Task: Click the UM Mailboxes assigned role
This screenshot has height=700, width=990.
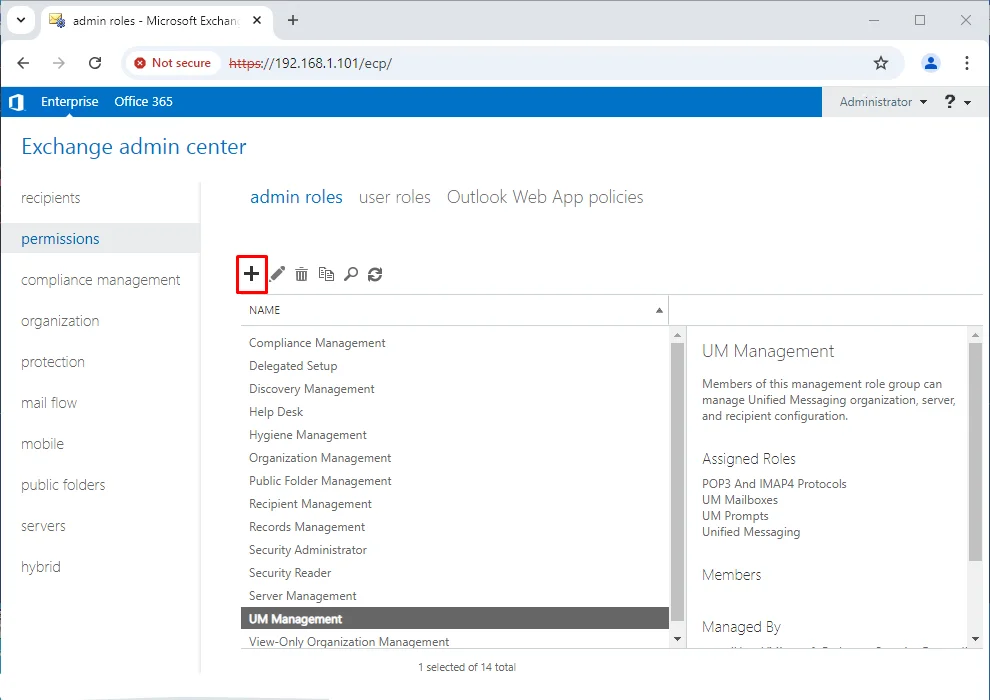Action: point(739,500)
